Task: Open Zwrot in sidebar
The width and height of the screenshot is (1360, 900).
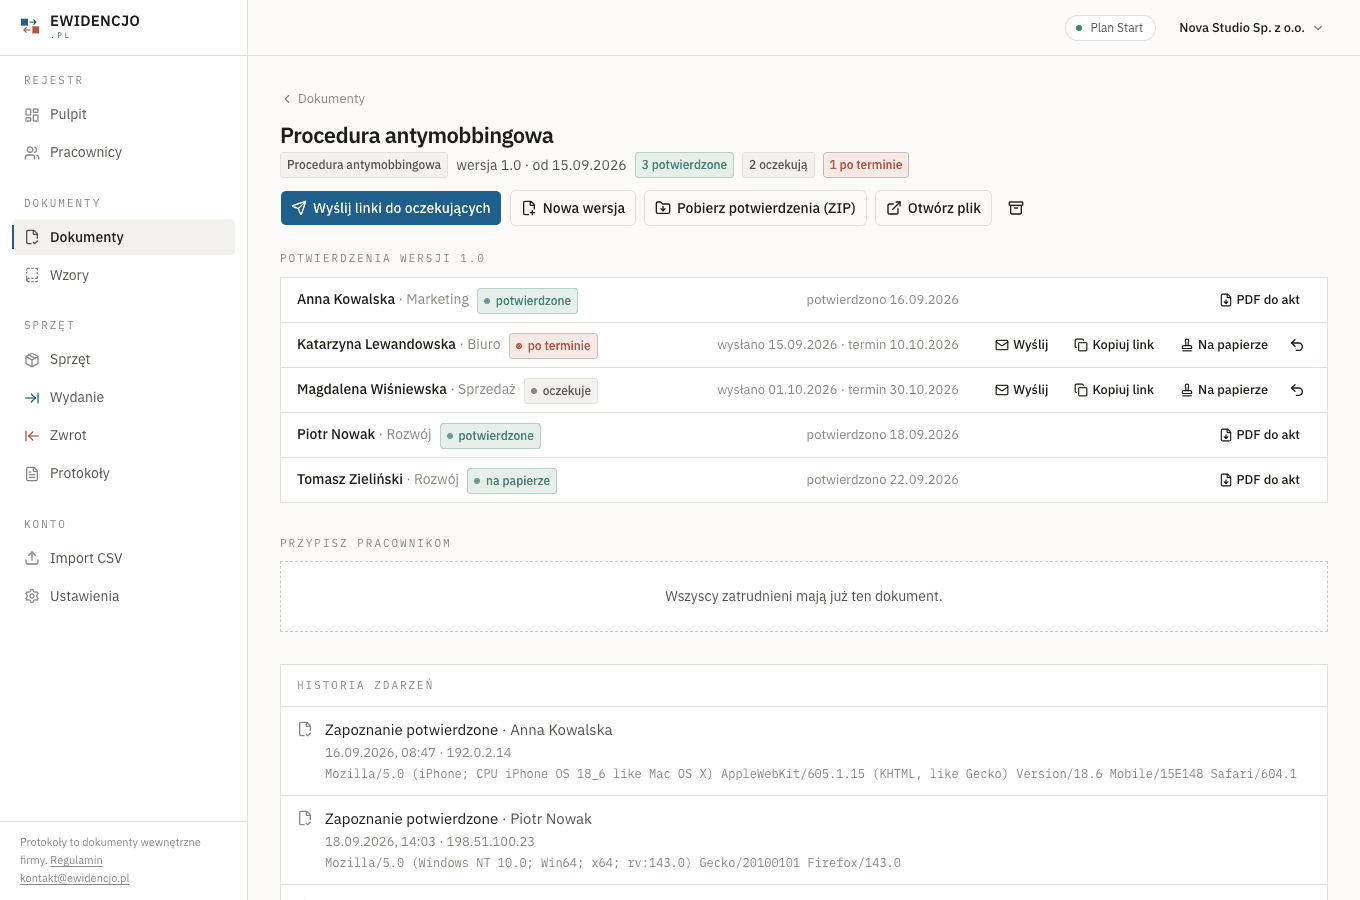Action: pos(123,435)
